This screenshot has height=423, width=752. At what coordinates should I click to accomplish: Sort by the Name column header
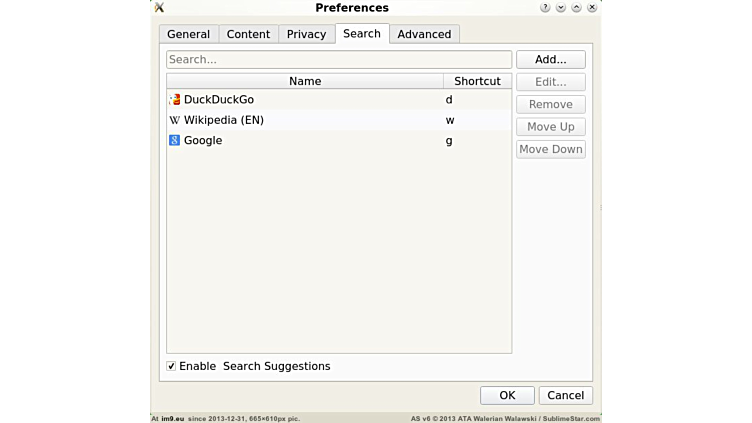[305, 81]
